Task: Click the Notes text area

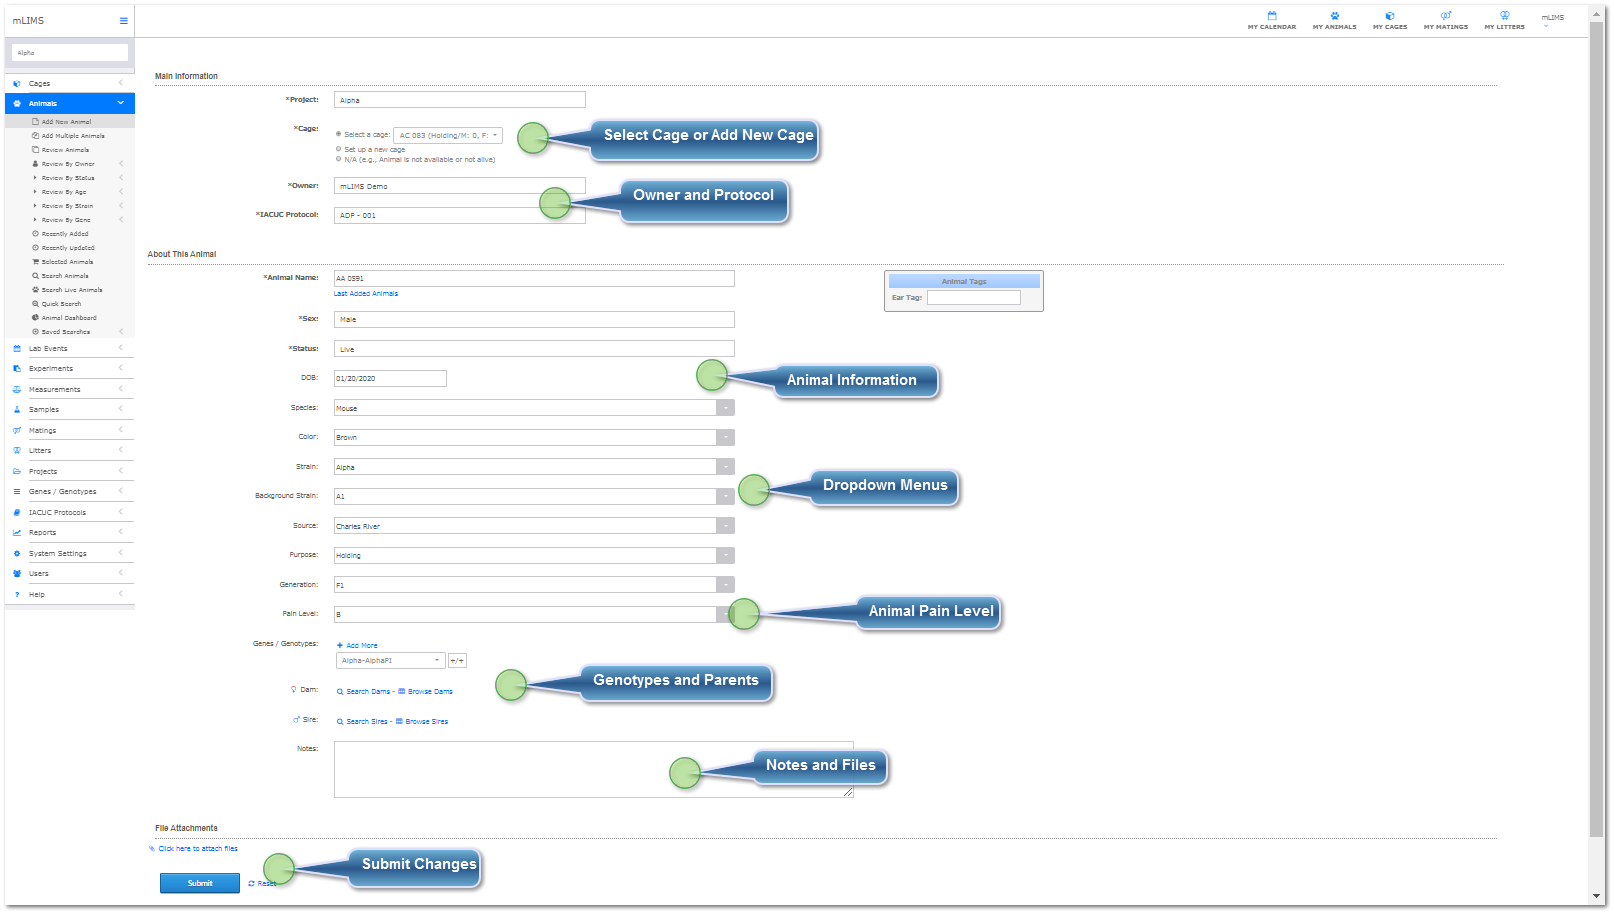Action: tap(594, 770)
